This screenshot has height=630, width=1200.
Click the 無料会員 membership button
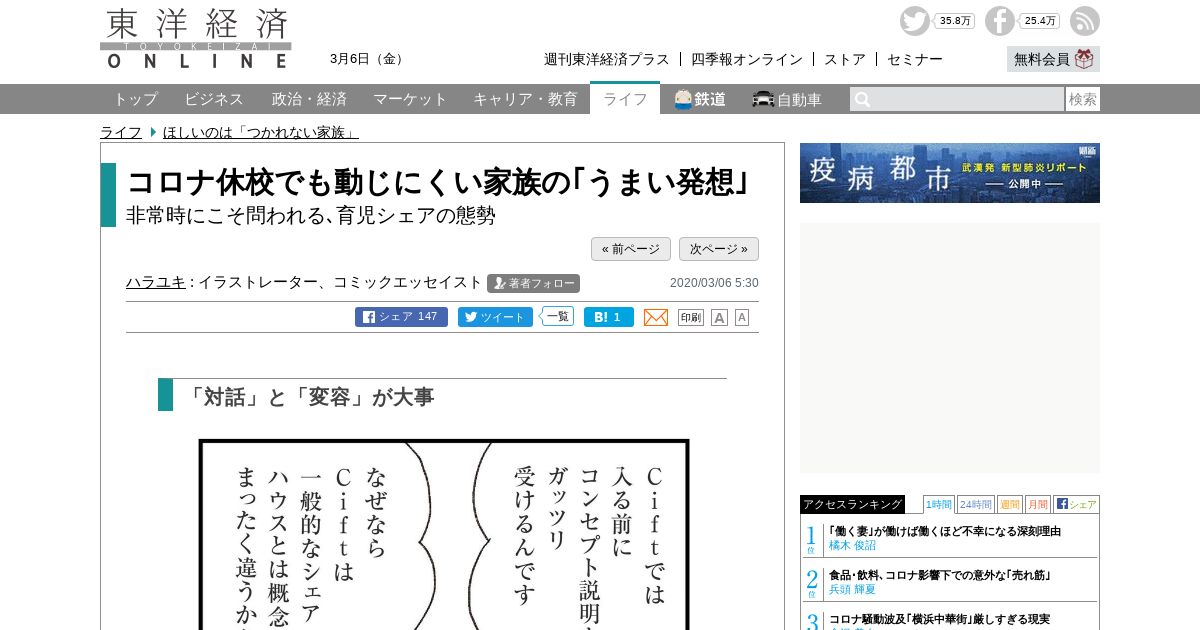tap(1053, 59)
